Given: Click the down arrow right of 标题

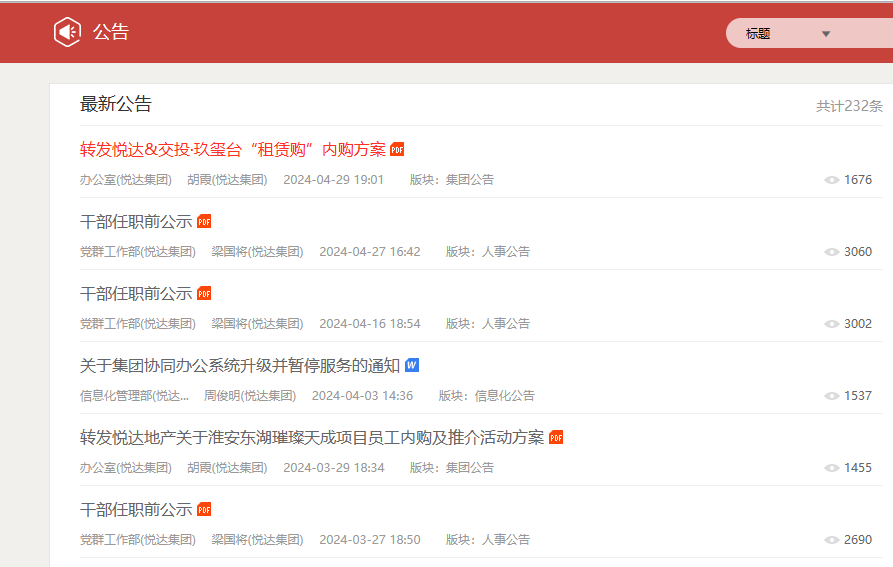Looking at the screenshot, I should 826,33.
